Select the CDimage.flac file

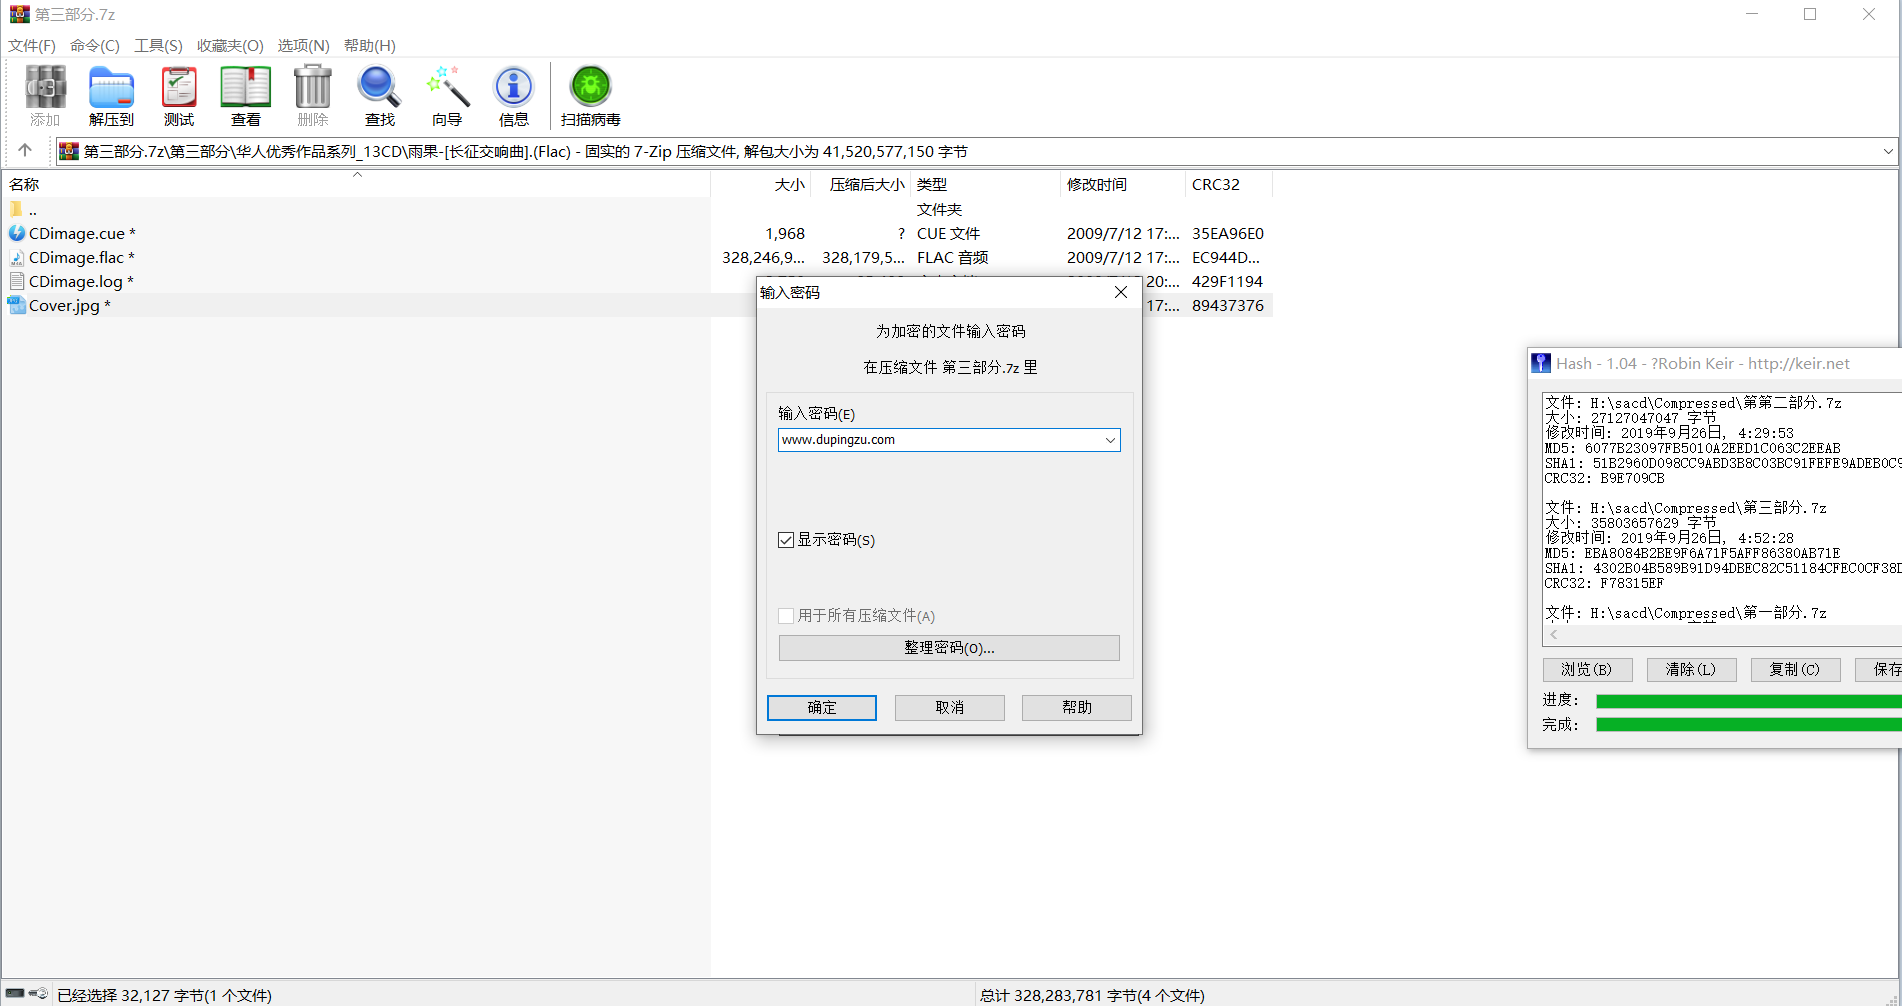76,258
